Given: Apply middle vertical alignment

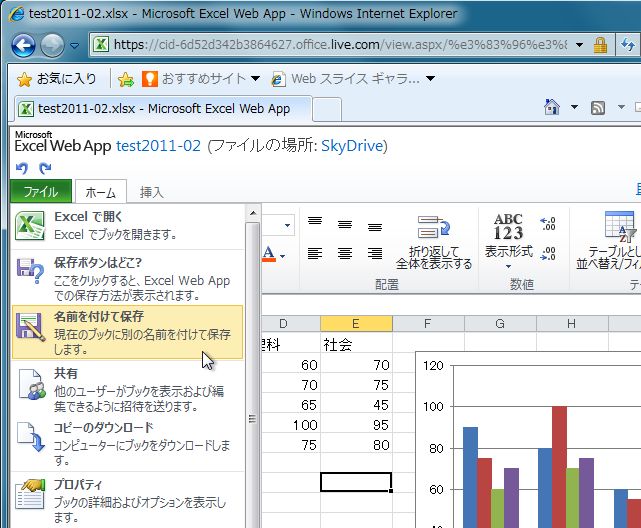Looking at the screenshot, I should coord(345,224).
